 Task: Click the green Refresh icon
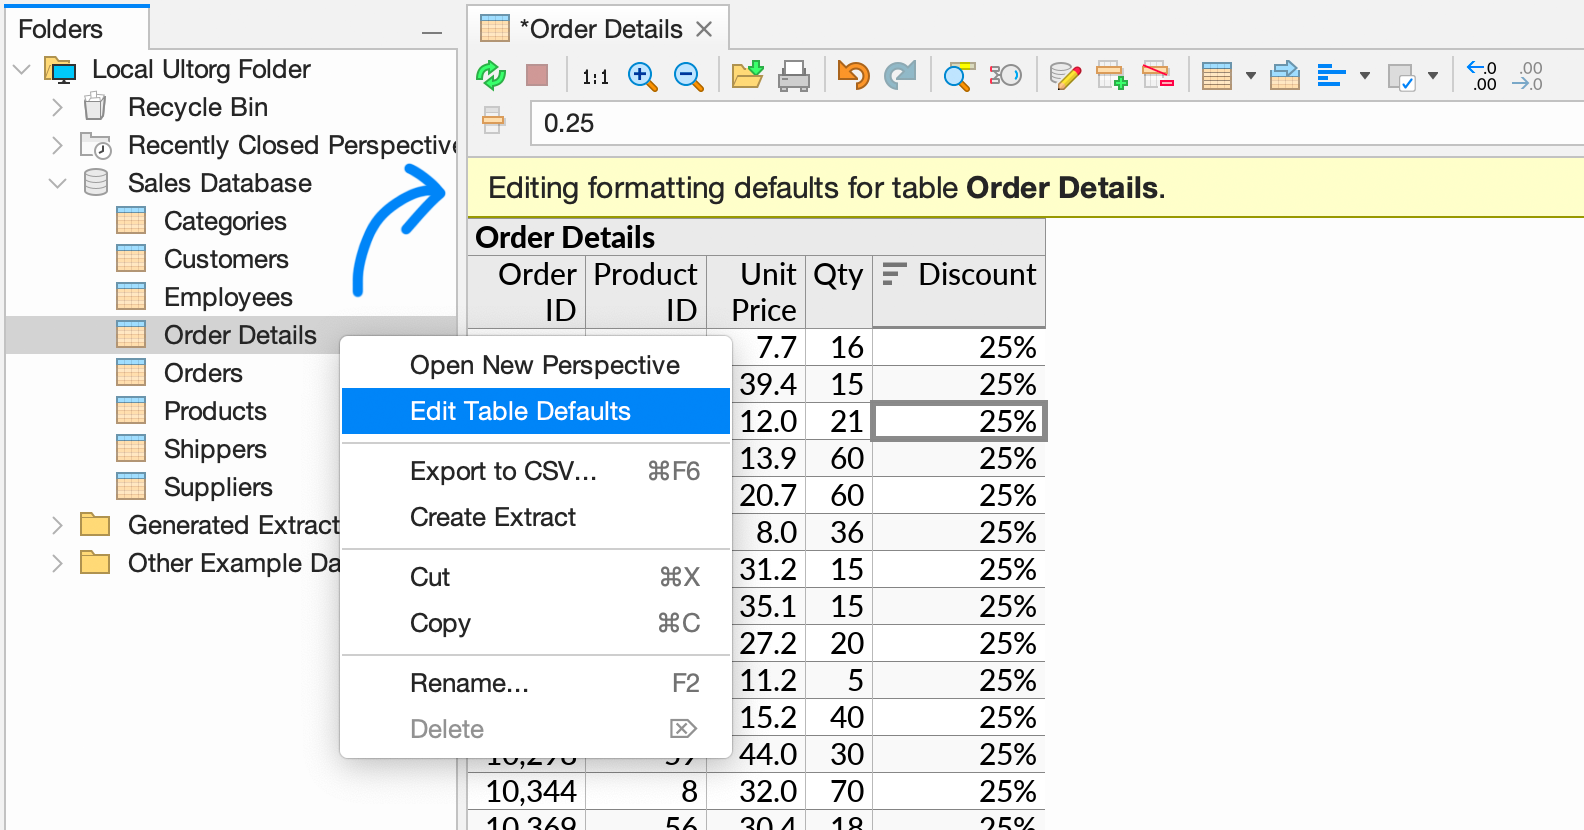pos(491,75)
